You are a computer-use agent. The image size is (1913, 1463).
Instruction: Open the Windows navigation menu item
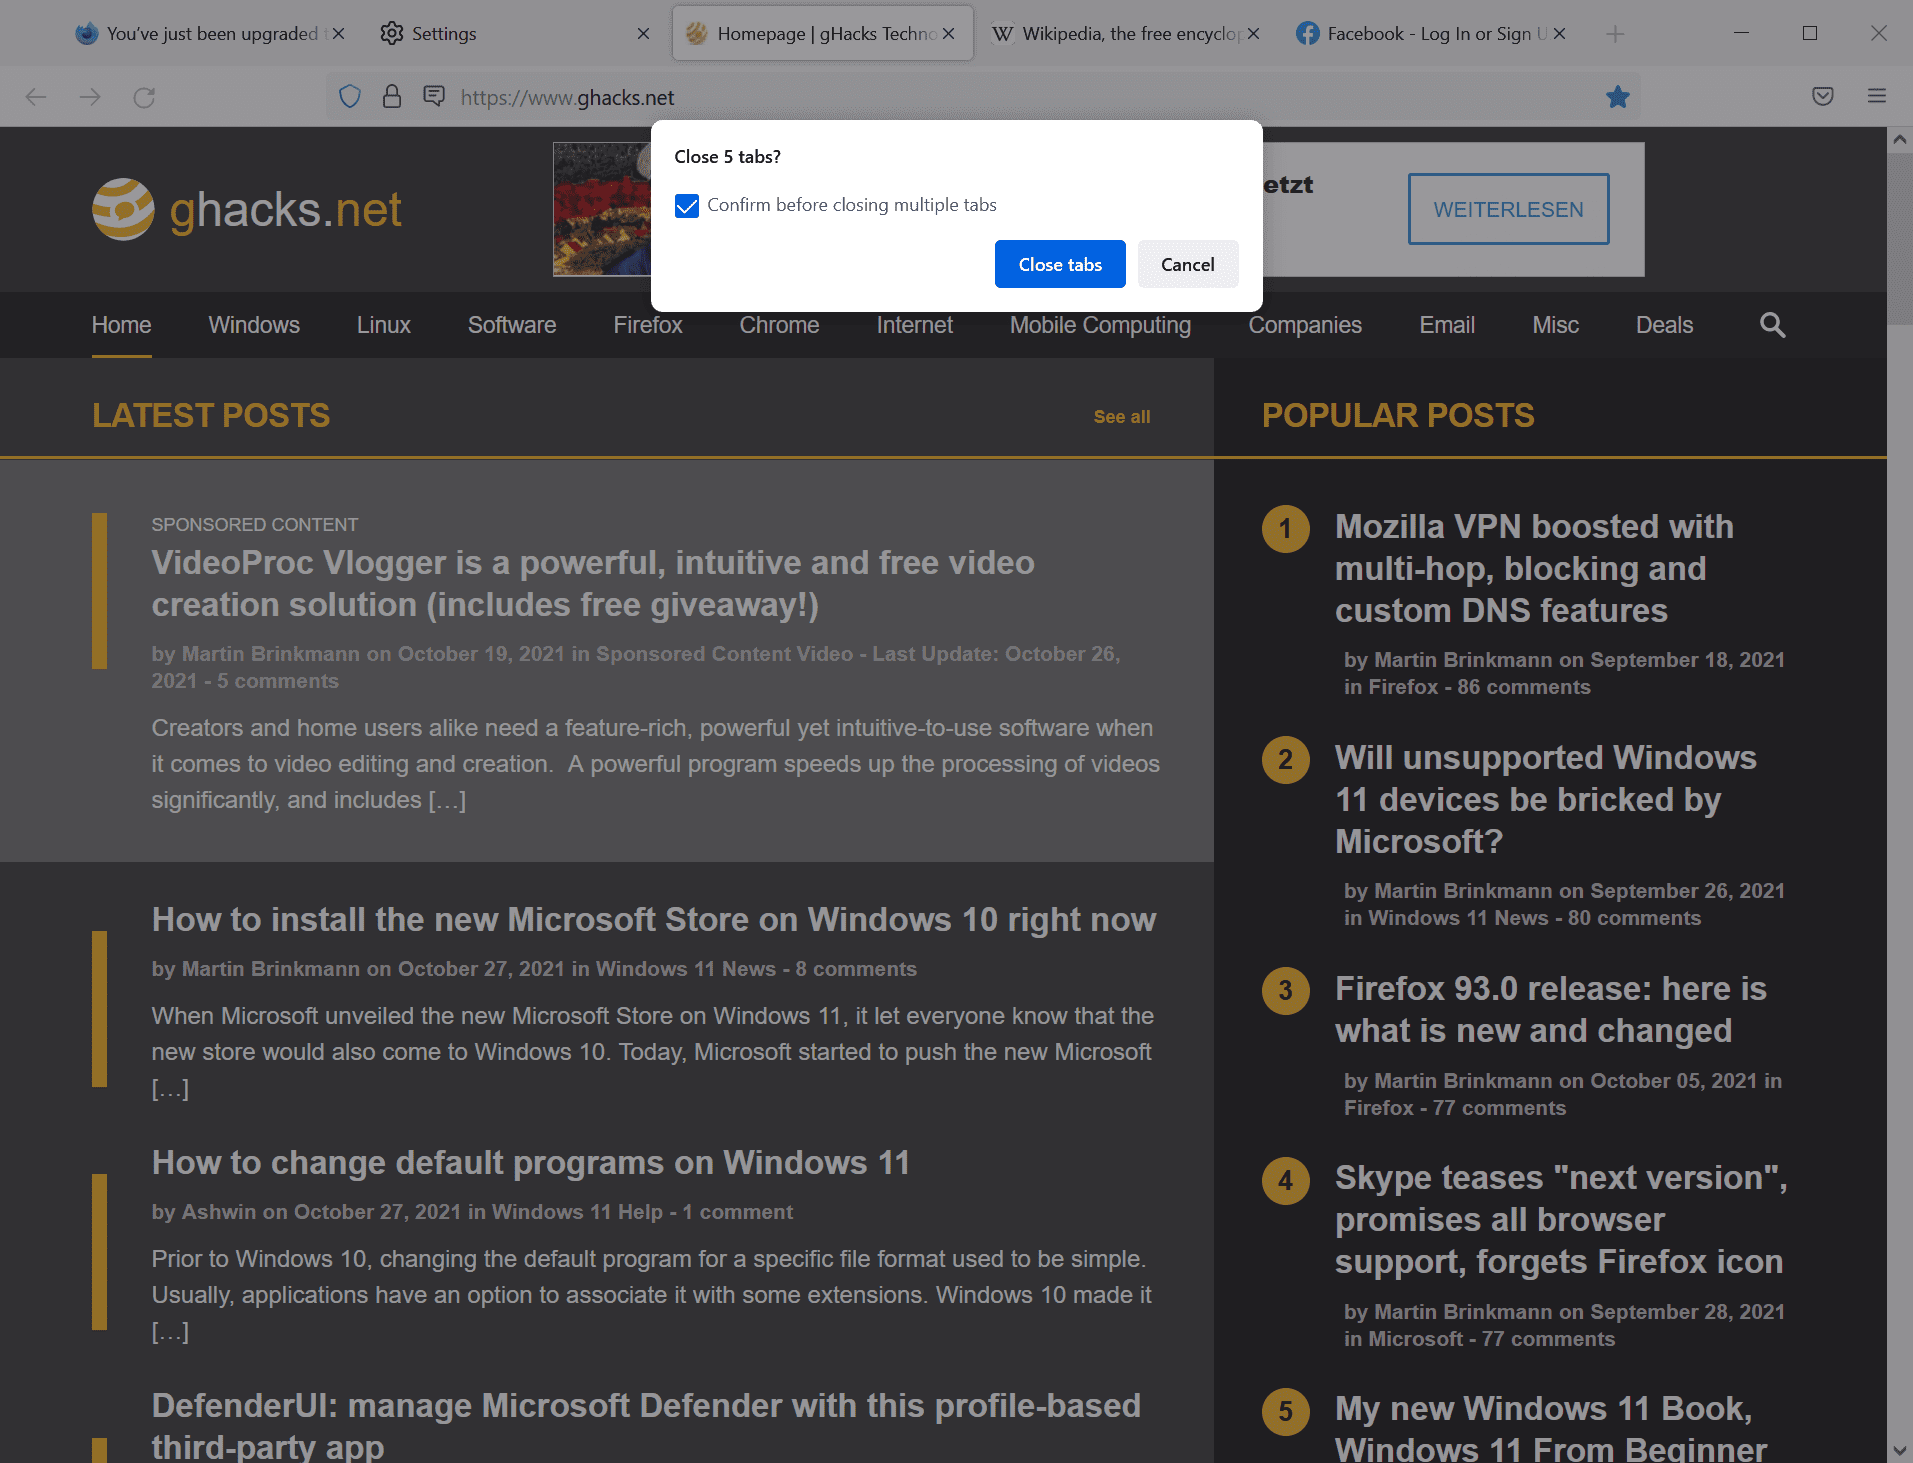coord(254,325)
